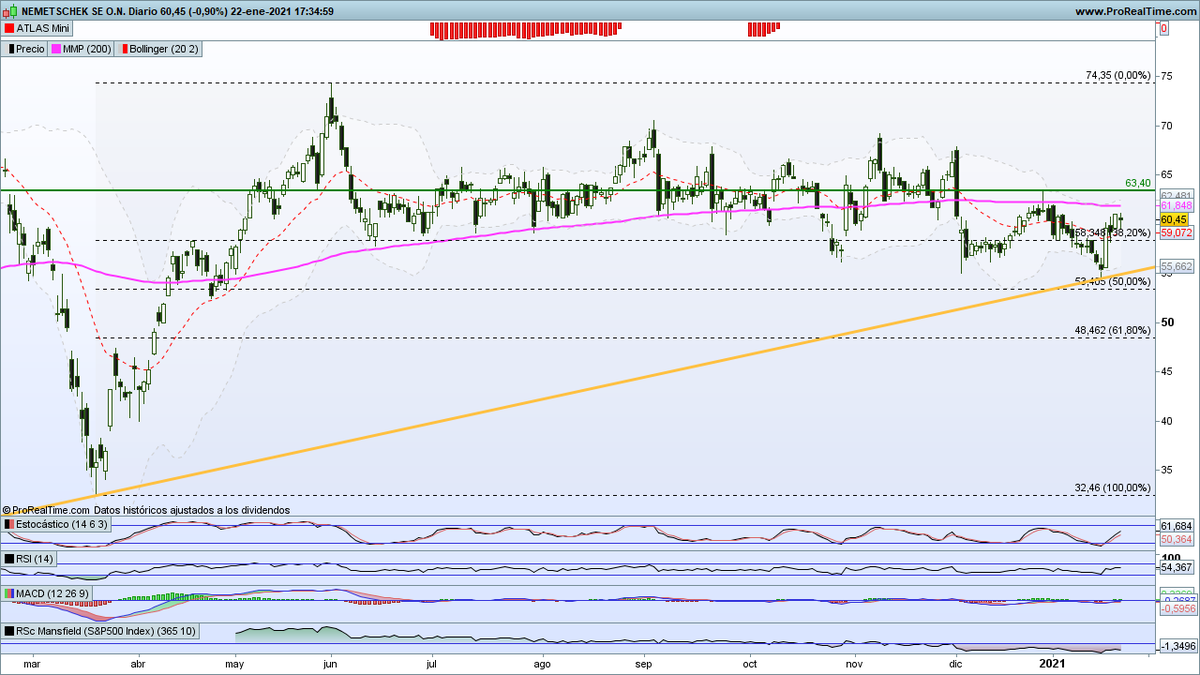Select the yellow 60,45 current price tag
This screenshot has height=675, width=1200.
pos(1172,219)
